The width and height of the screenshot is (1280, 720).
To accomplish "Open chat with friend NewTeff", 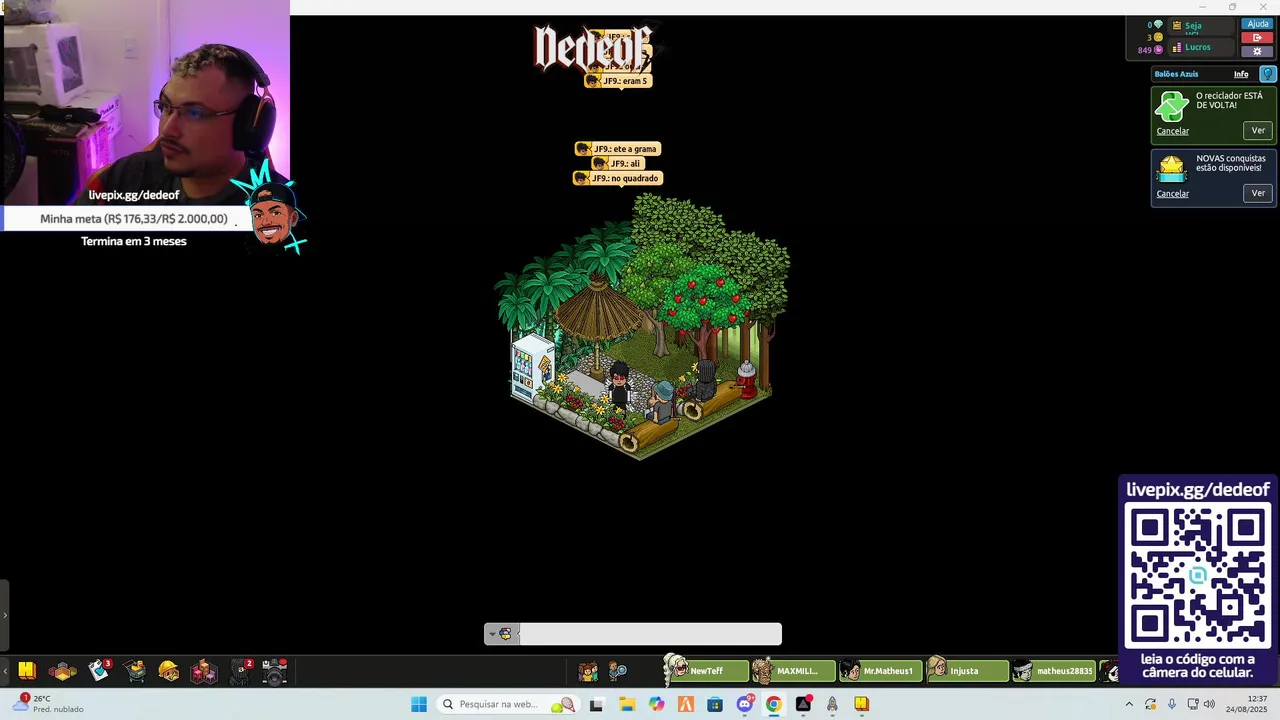I will [706, 671].
